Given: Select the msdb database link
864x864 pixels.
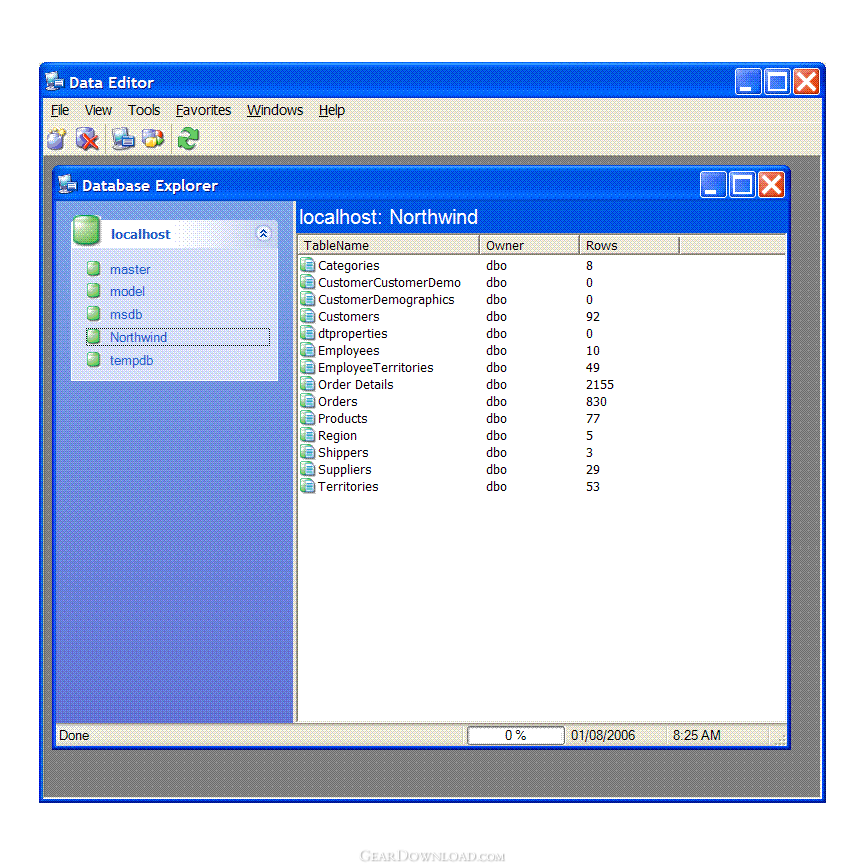Looking at the screenshot, I should tap(126, 315).
